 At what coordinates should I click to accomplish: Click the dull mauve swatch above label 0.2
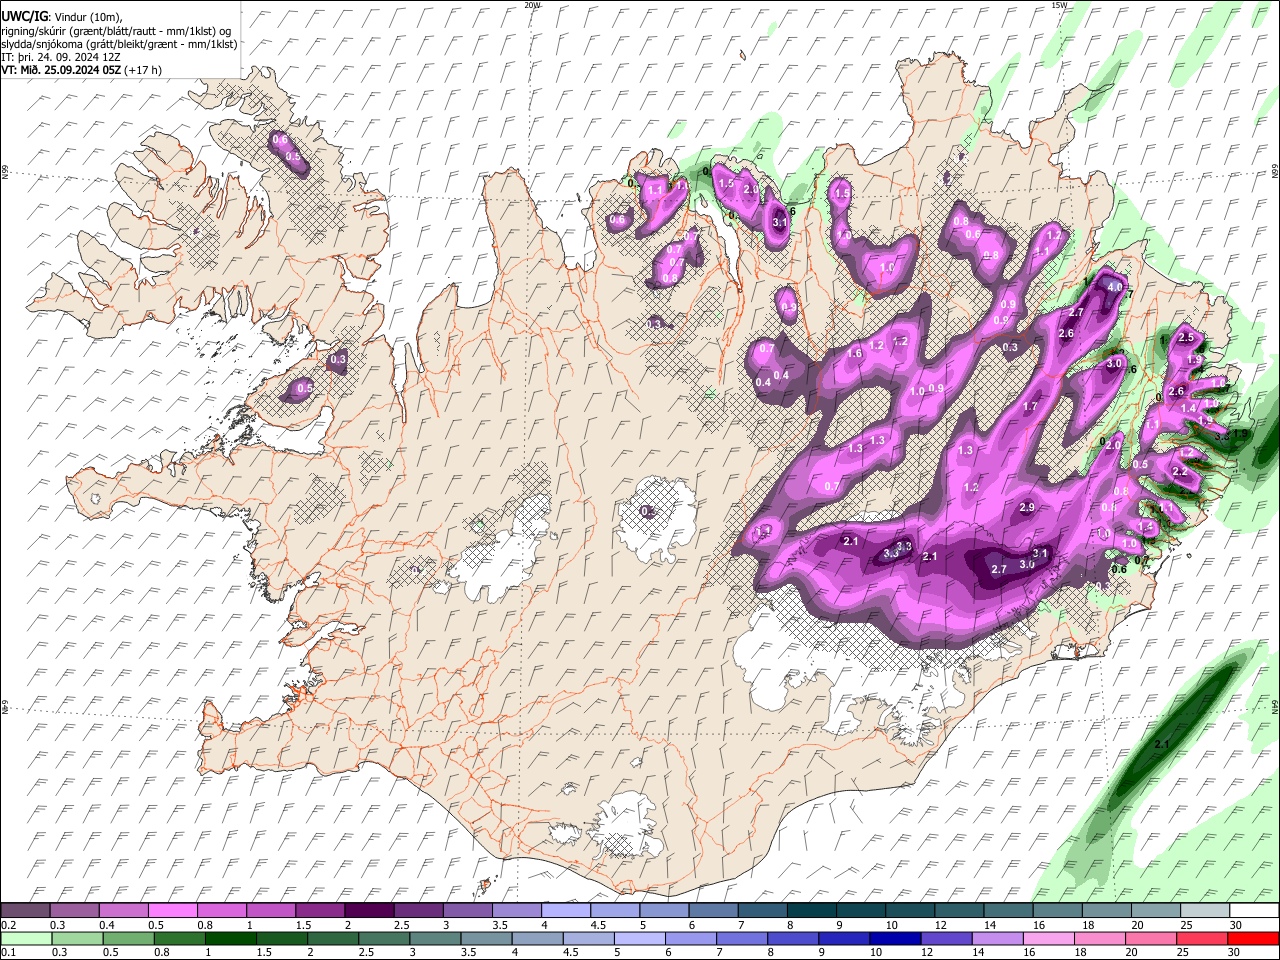(x=27, y=910)
